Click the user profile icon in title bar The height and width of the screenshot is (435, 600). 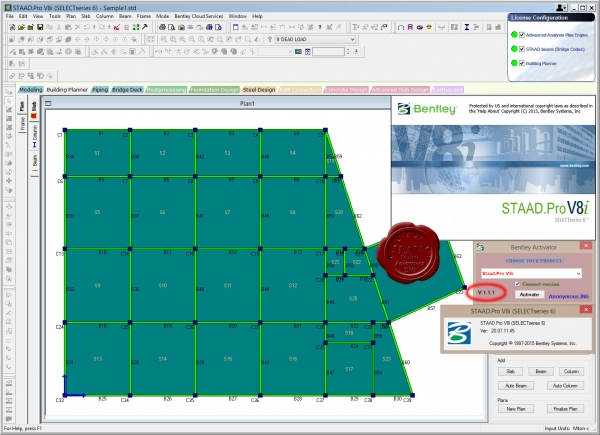561,8
